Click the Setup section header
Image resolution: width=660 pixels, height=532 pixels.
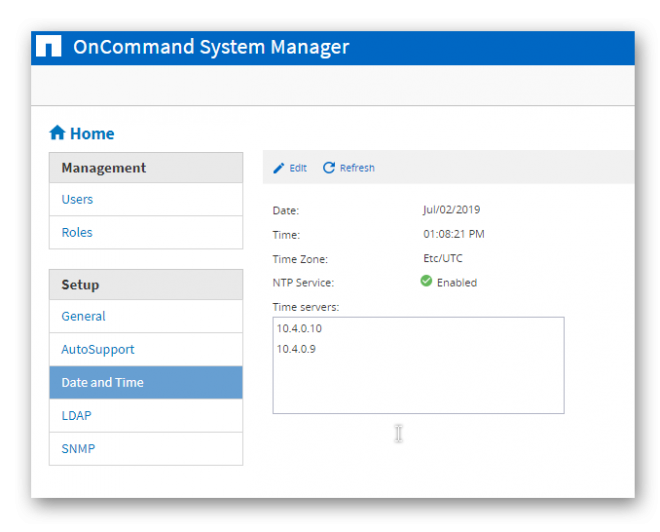tap(146, 285)
